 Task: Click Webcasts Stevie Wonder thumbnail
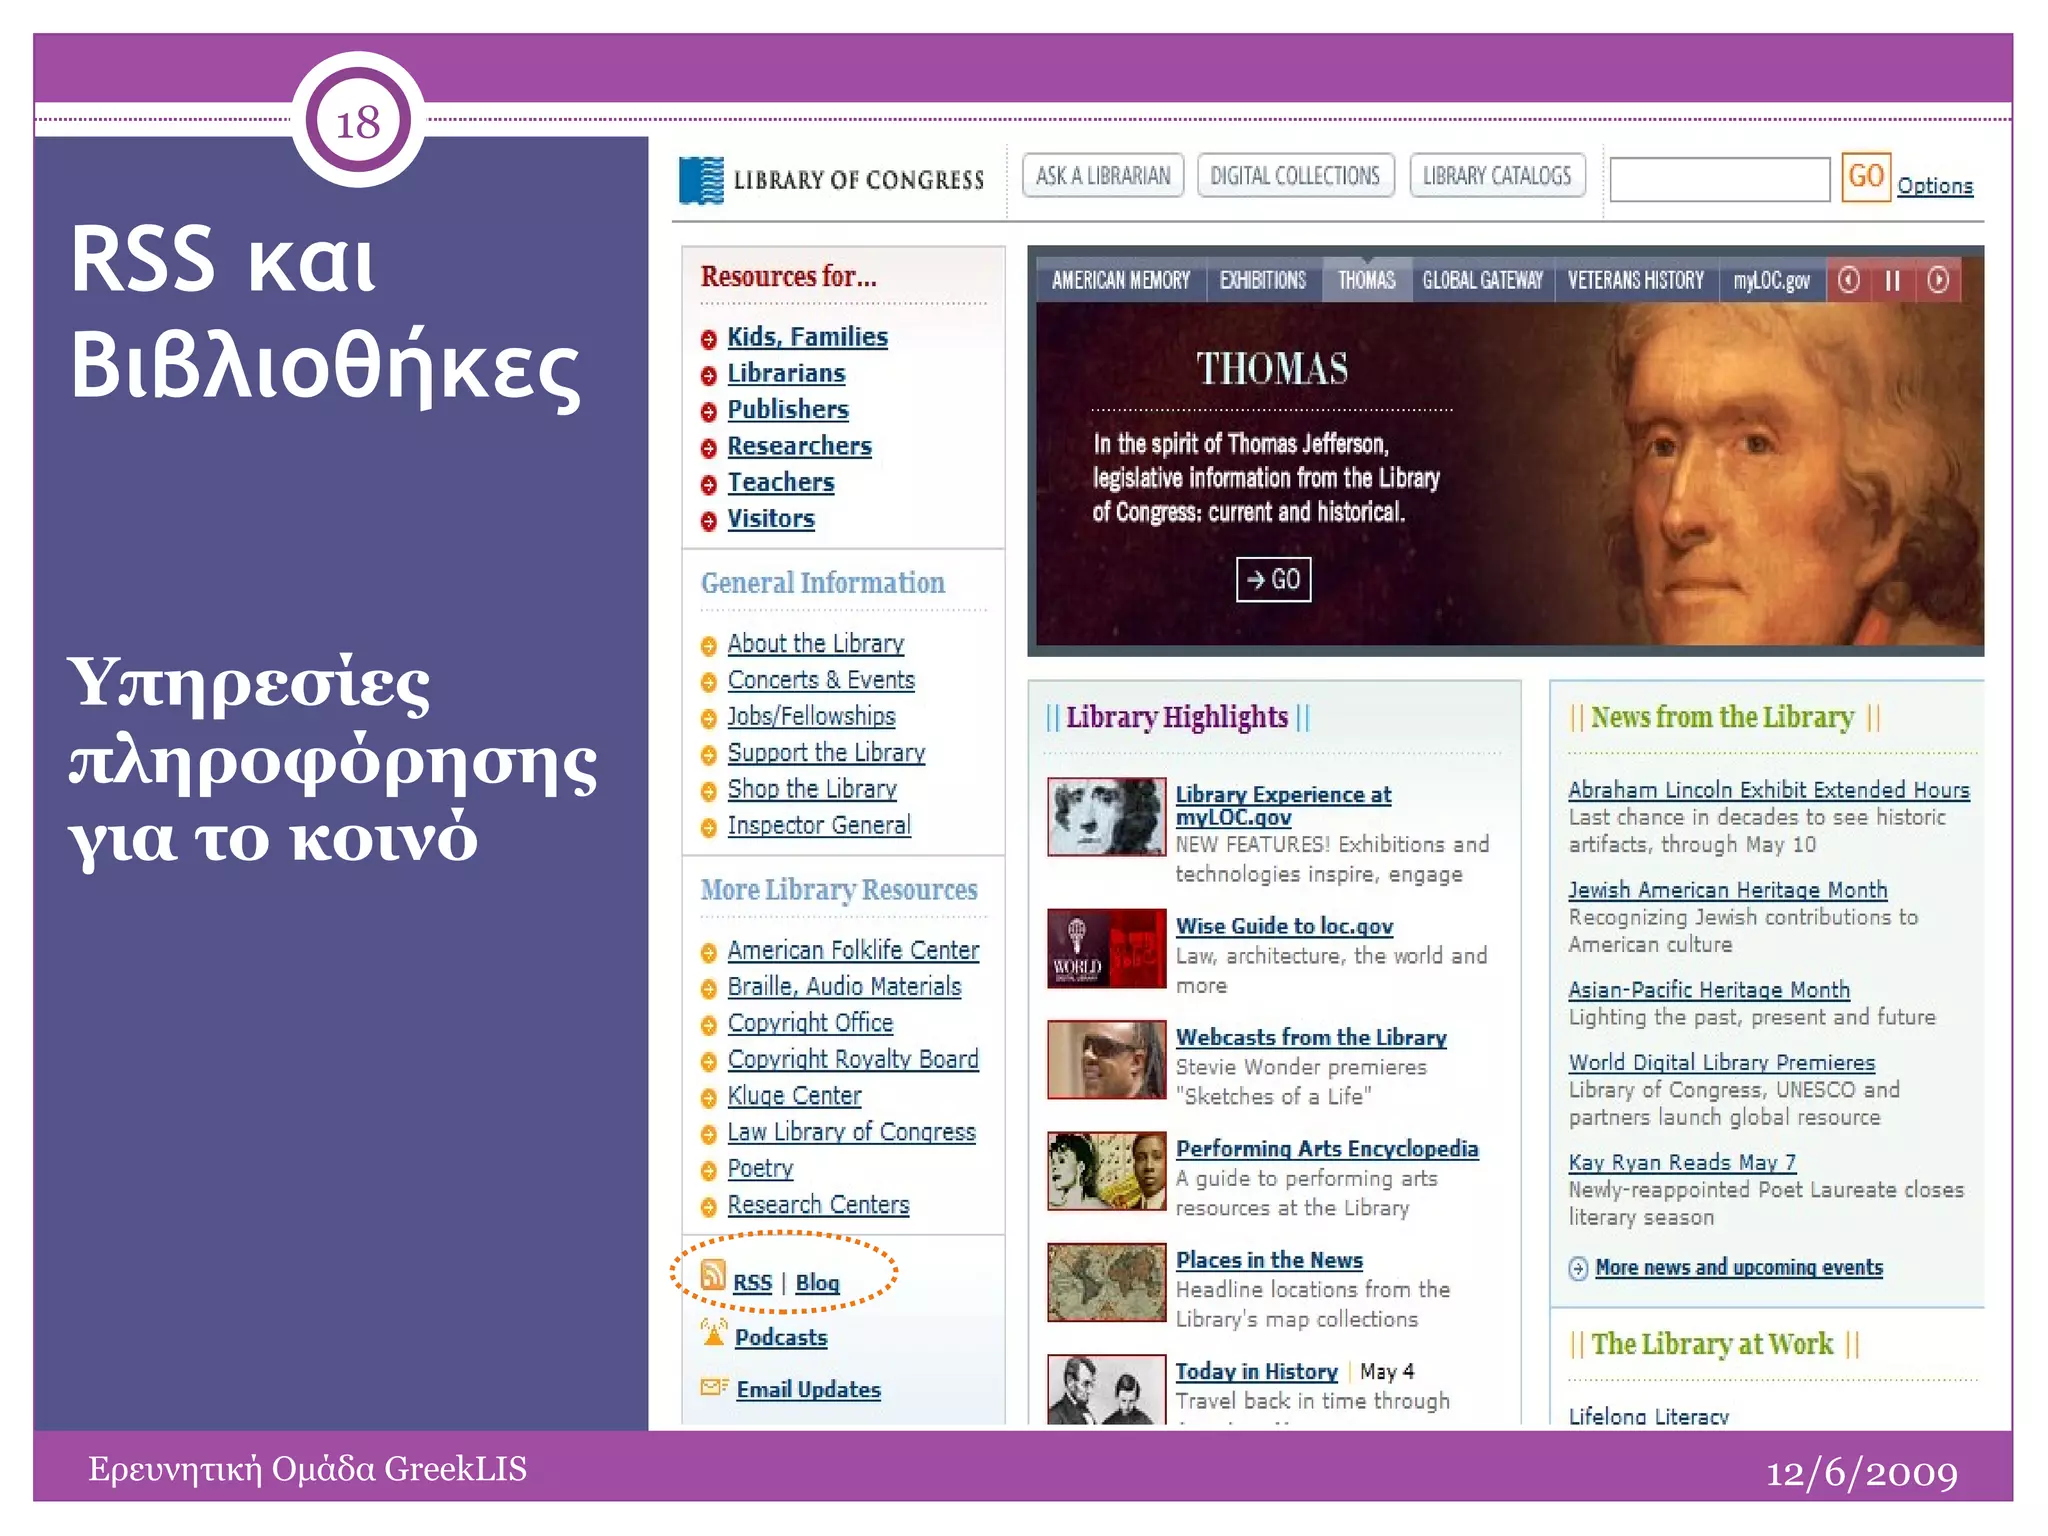(x=1106, y=1059)
